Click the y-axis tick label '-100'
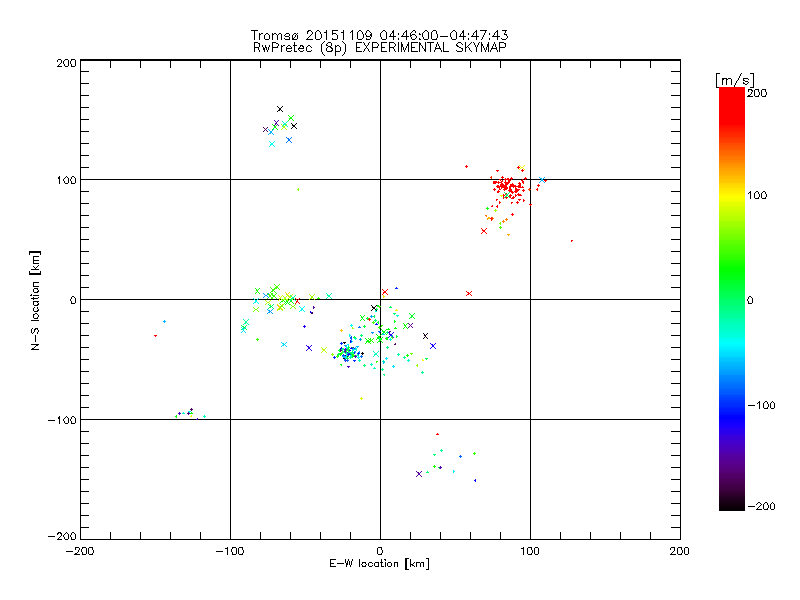 click(62, 420)
